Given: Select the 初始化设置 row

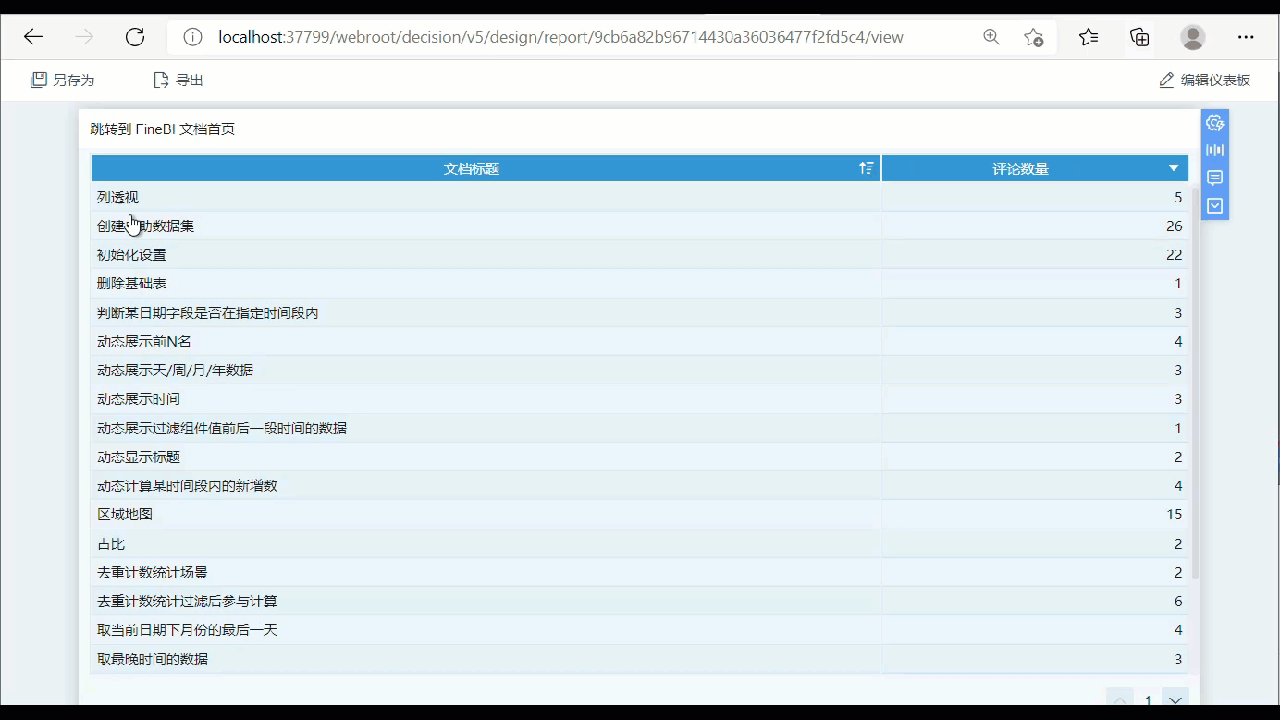Looking at the screenshot, I should pyautogui.click(x=639, y=255).
